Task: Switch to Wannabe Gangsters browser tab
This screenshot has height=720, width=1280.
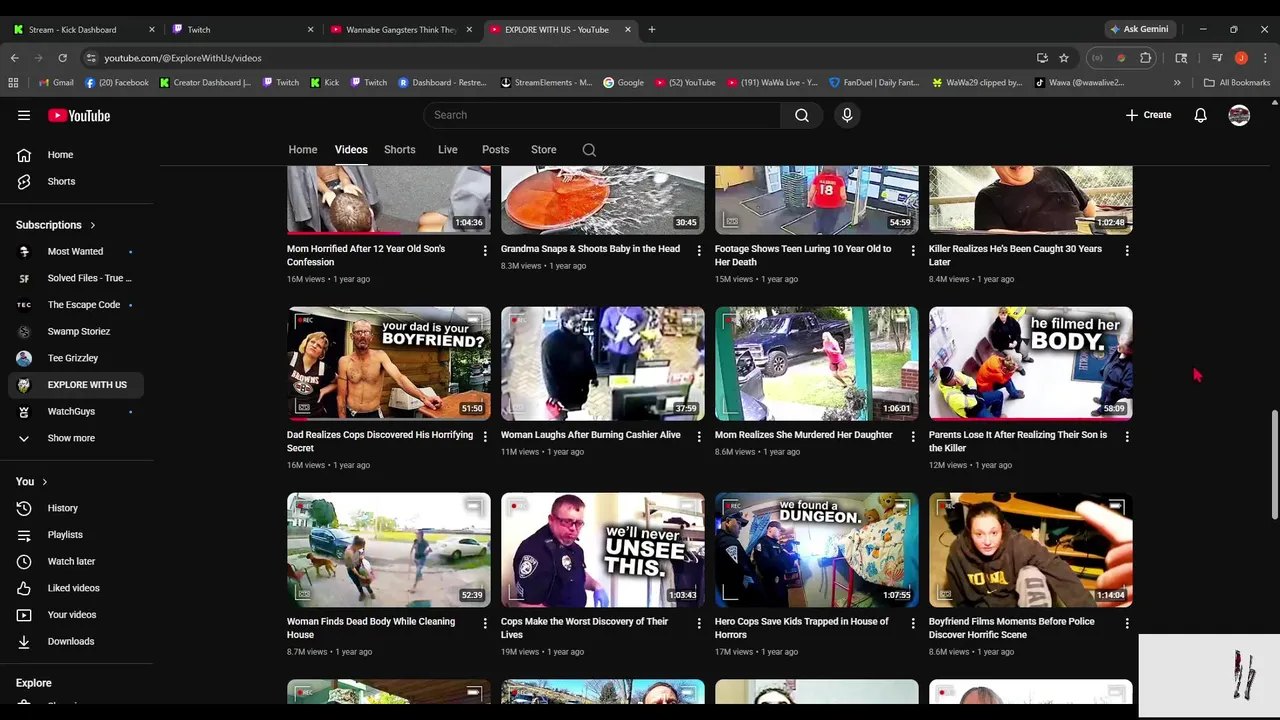Action: coord(400,29)
